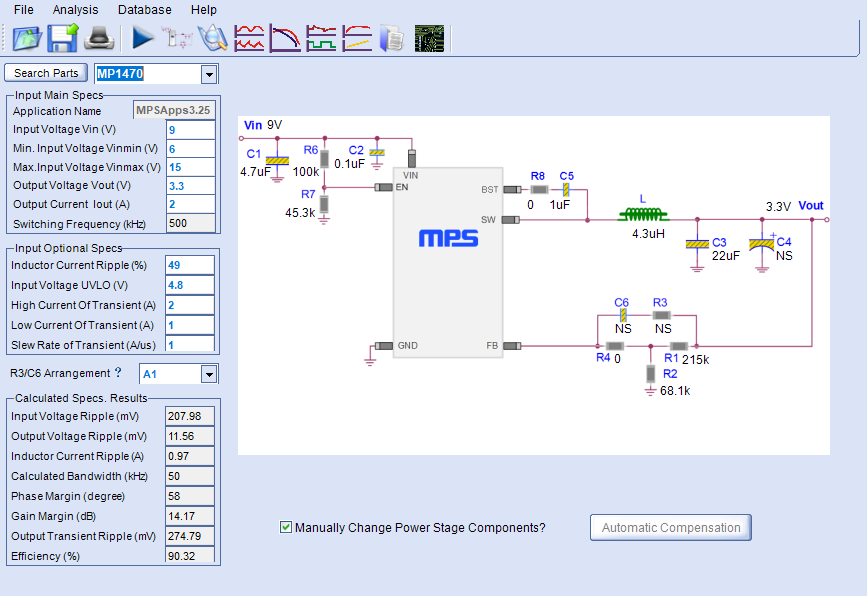Open the red waveform ripple viewer icon
The height and width of the screenshot is (596, 867).
249,38
